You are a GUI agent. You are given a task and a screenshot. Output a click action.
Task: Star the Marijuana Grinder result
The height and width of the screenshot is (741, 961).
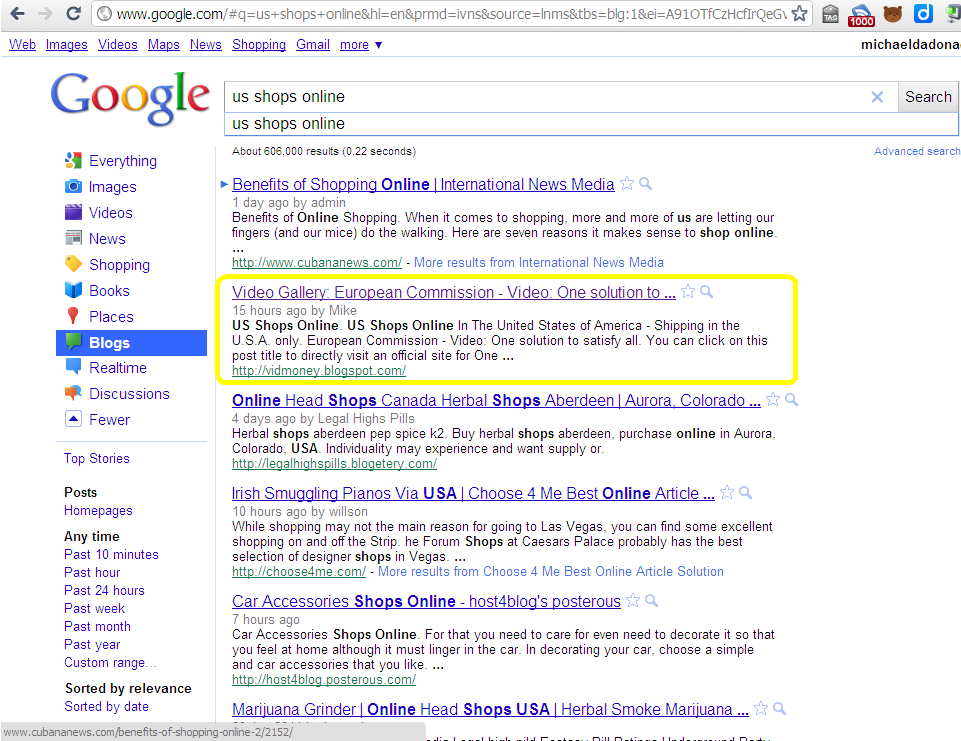[x=761, y=709]
